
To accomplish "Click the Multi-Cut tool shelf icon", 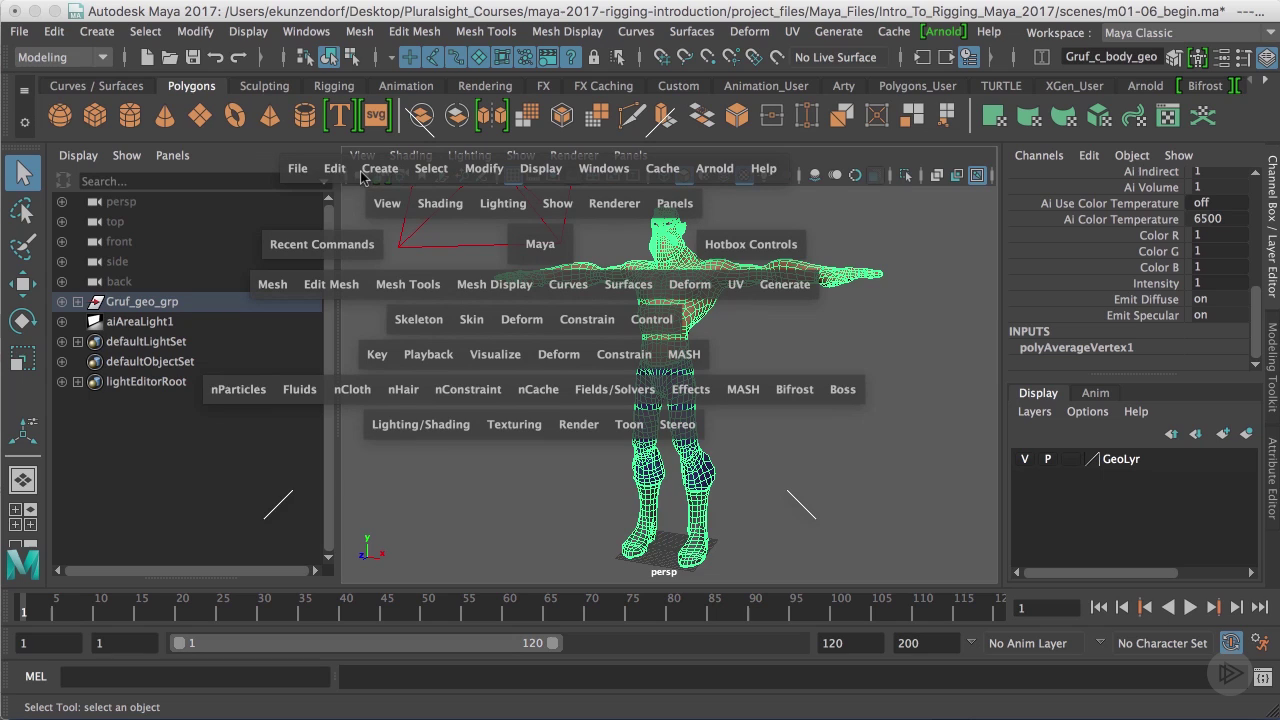I will [x=632, y=116].
